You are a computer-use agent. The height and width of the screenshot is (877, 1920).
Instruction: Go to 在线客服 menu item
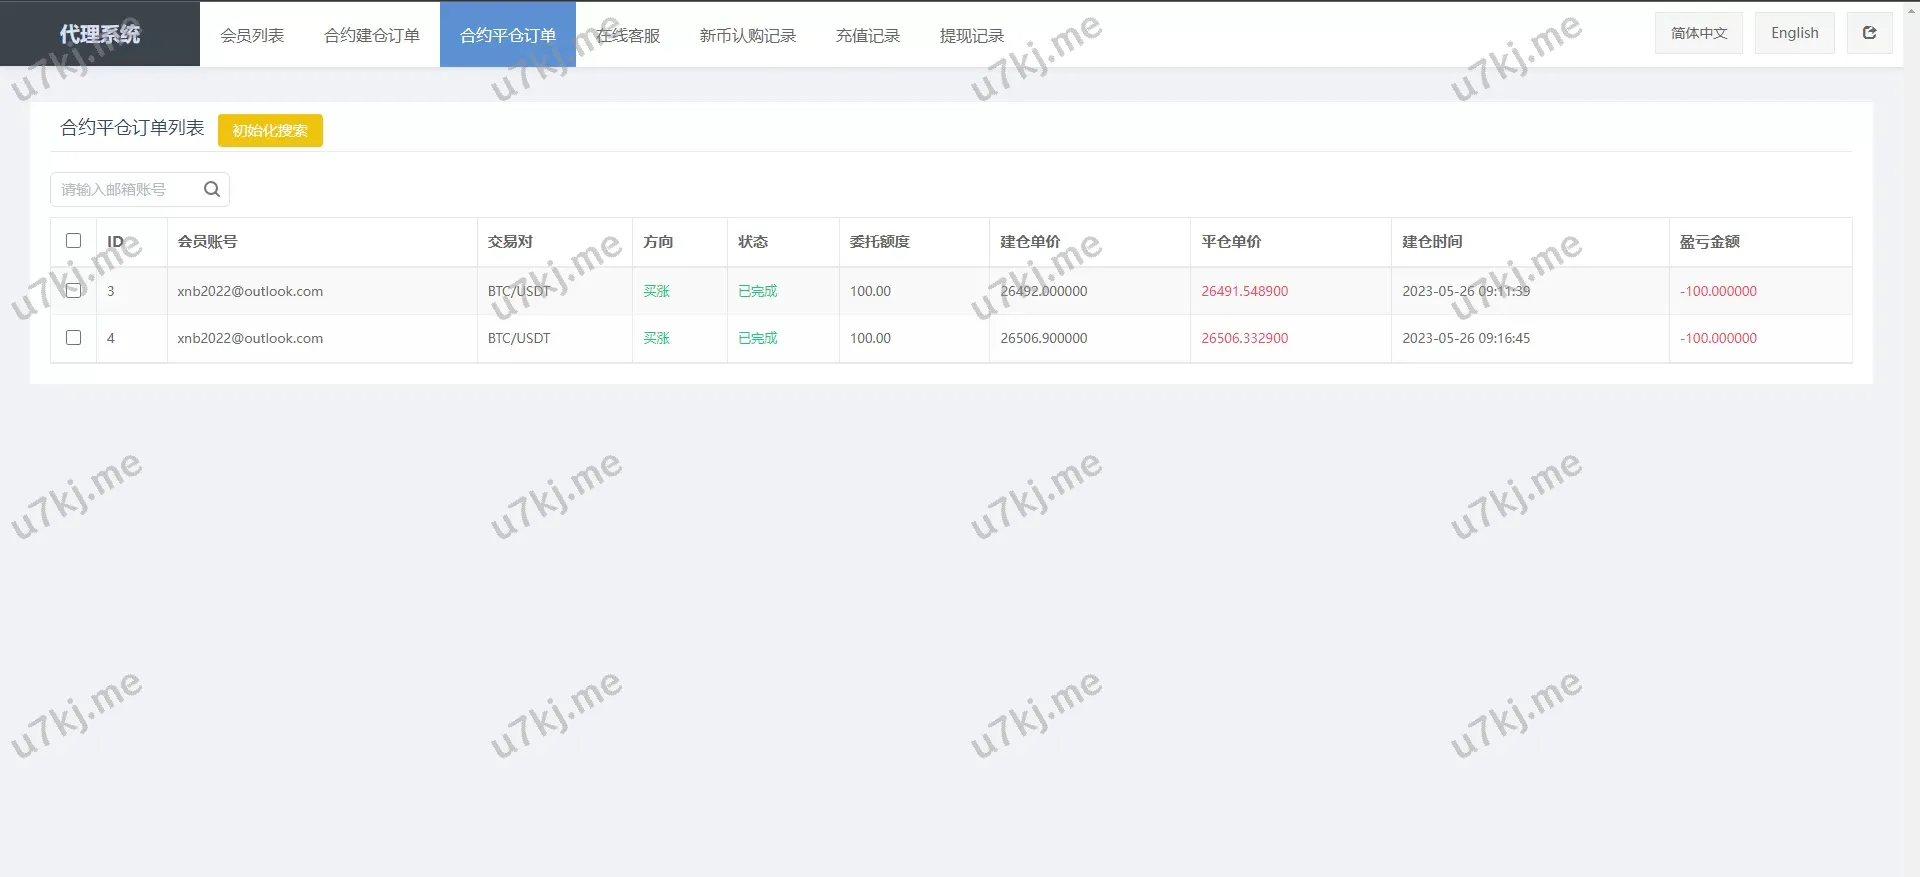coord(628,35)
